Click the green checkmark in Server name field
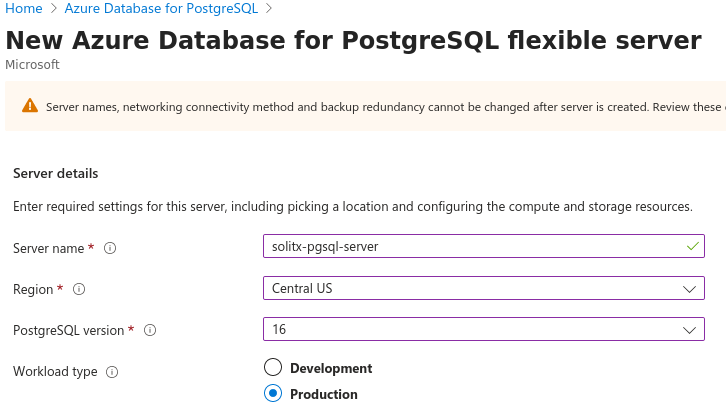Screen dimensions: 726x412 point(693,246)
